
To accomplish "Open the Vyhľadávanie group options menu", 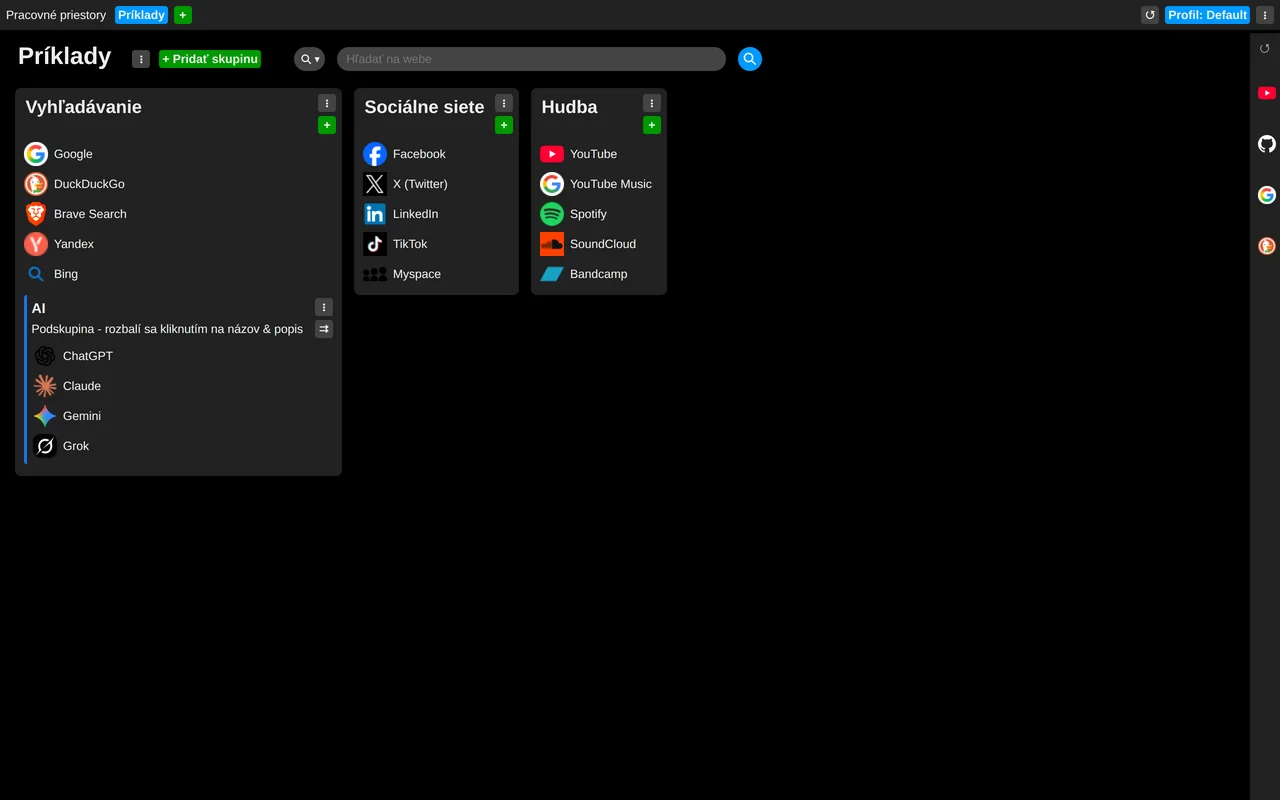I will tap(327, 103).
